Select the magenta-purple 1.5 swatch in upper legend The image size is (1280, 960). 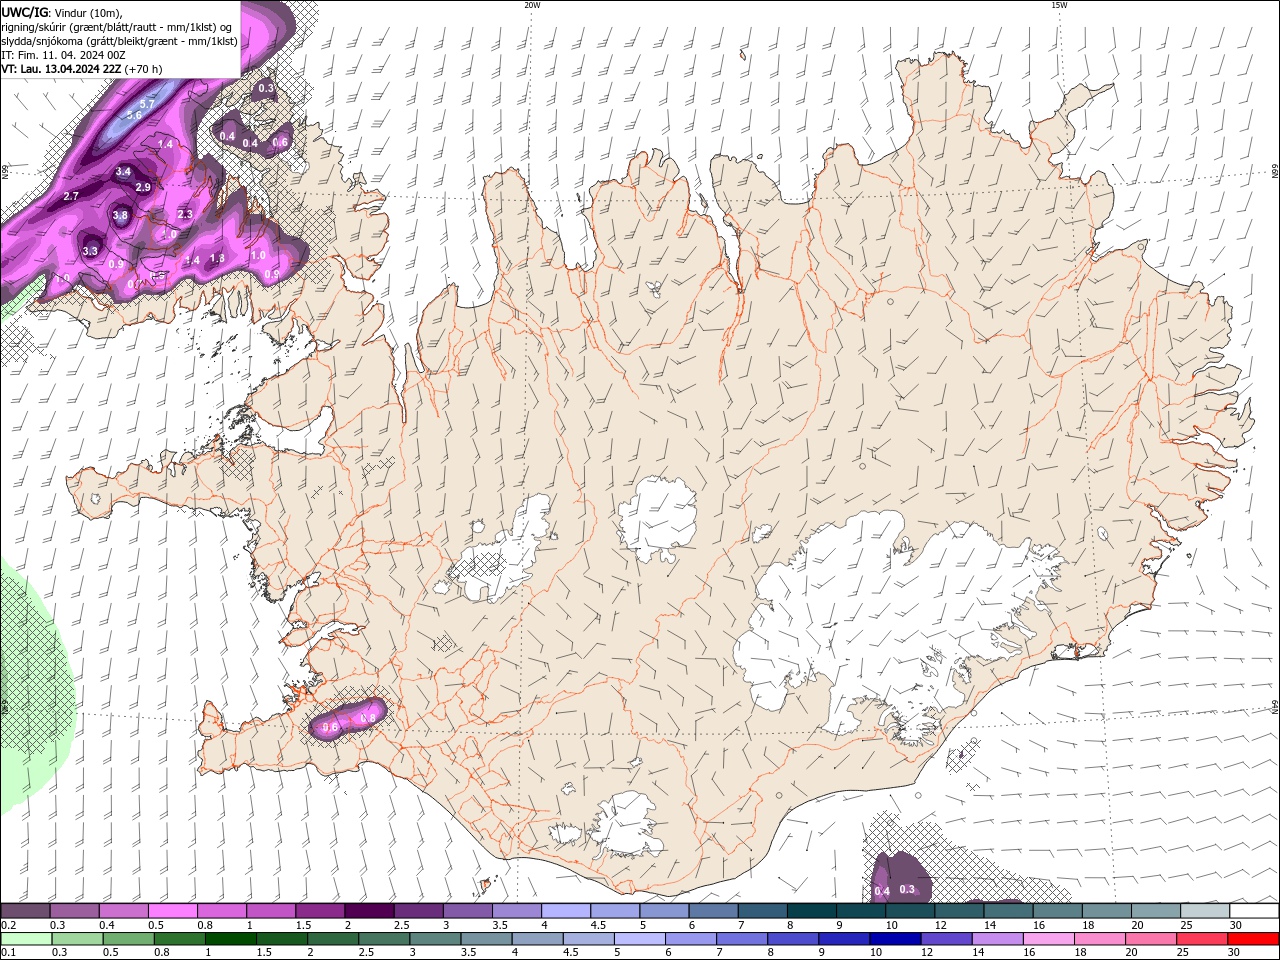click(320, 910)
